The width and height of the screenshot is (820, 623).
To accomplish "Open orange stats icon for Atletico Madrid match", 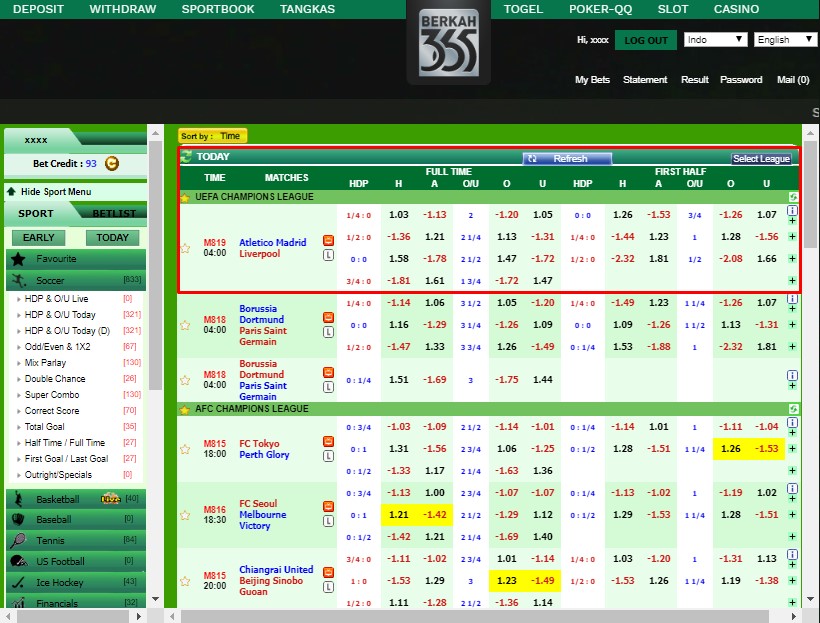I will point(328,241).
